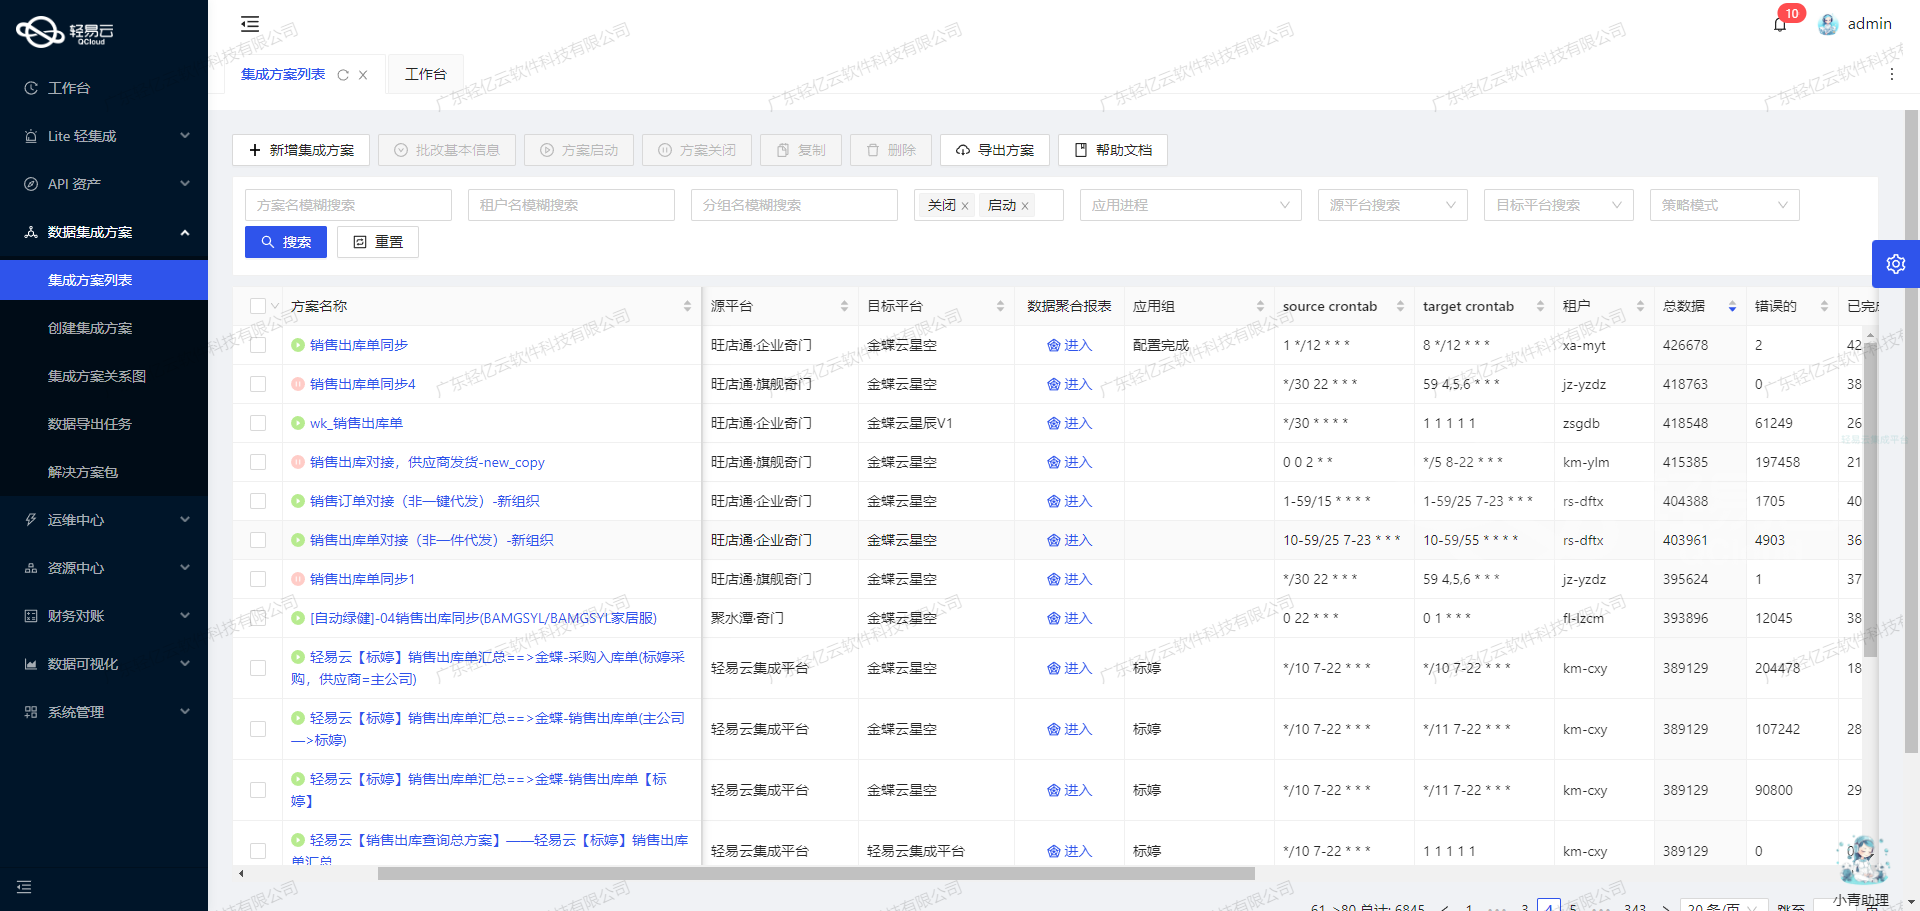Focus the 方案名模糊搜索 field
The width and height of the screenshot is (1920, 911).
348,205
